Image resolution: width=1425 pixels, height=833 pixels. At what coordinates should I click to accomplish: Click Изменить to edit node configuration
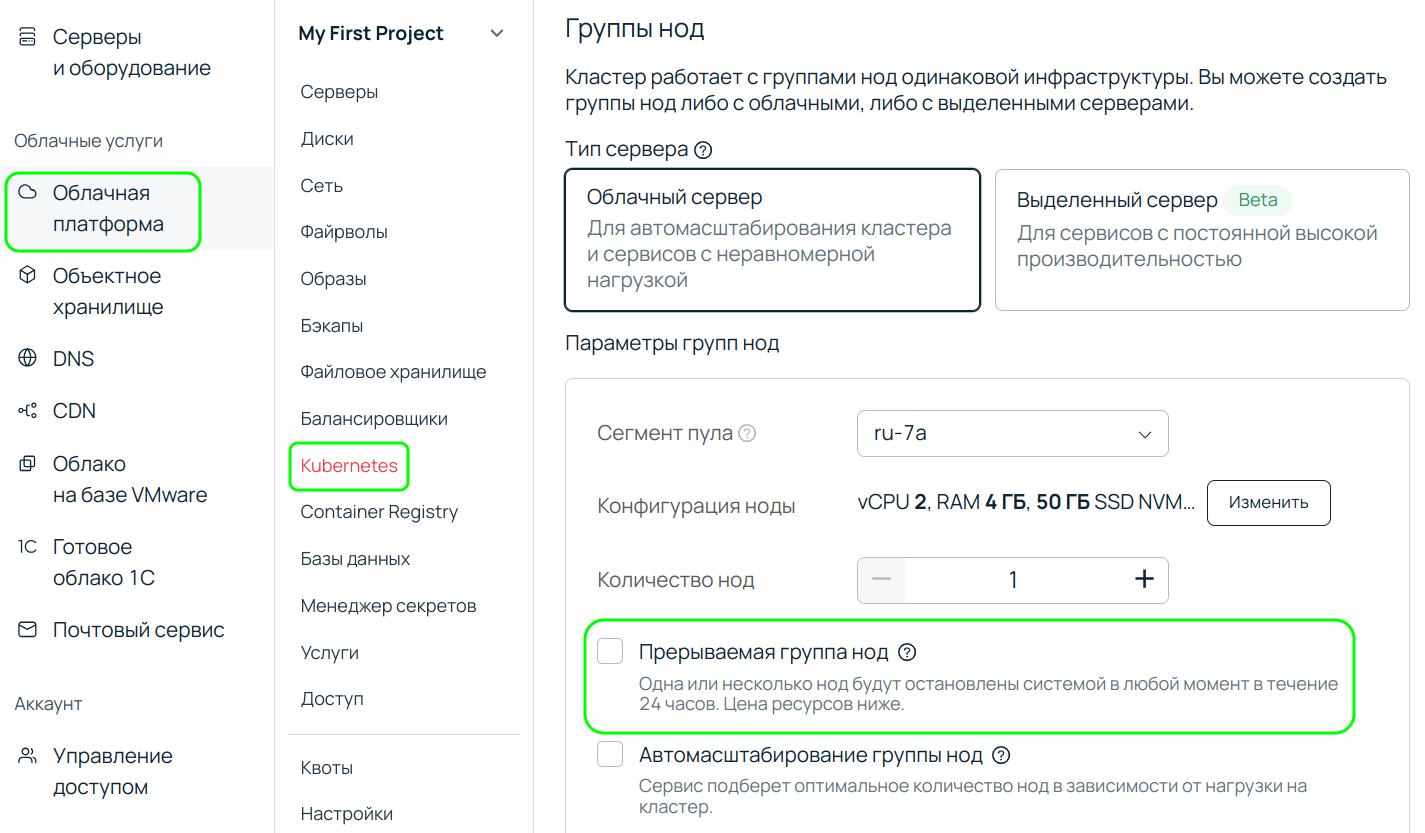click(x=1268, y=502)
